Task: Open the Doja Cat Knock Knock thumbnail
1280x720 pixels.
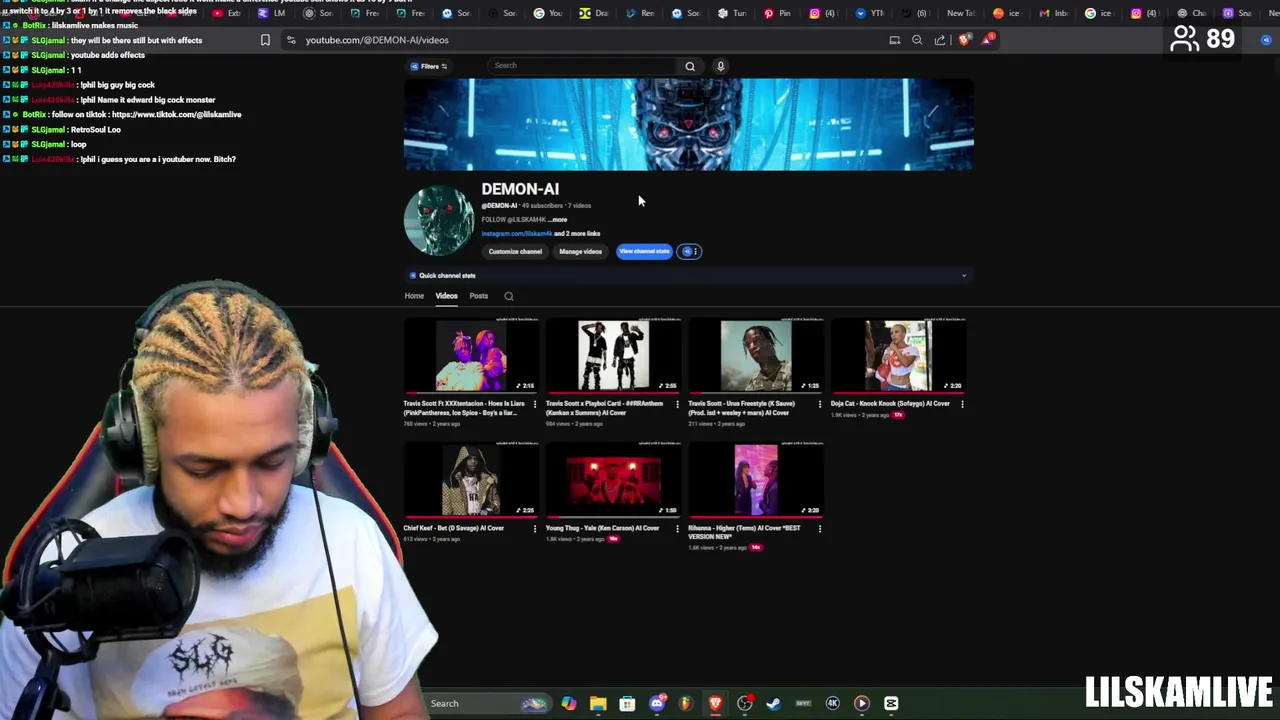Action: (898, 355)
